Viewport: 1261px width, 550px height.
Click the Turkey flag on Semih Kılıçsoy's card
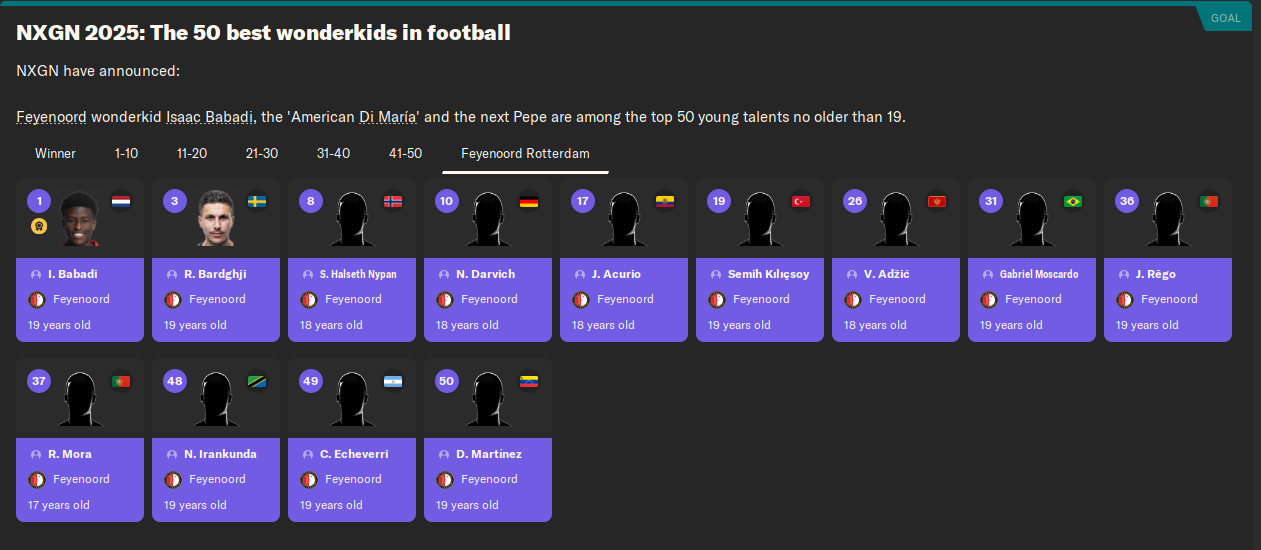(801, 201)
